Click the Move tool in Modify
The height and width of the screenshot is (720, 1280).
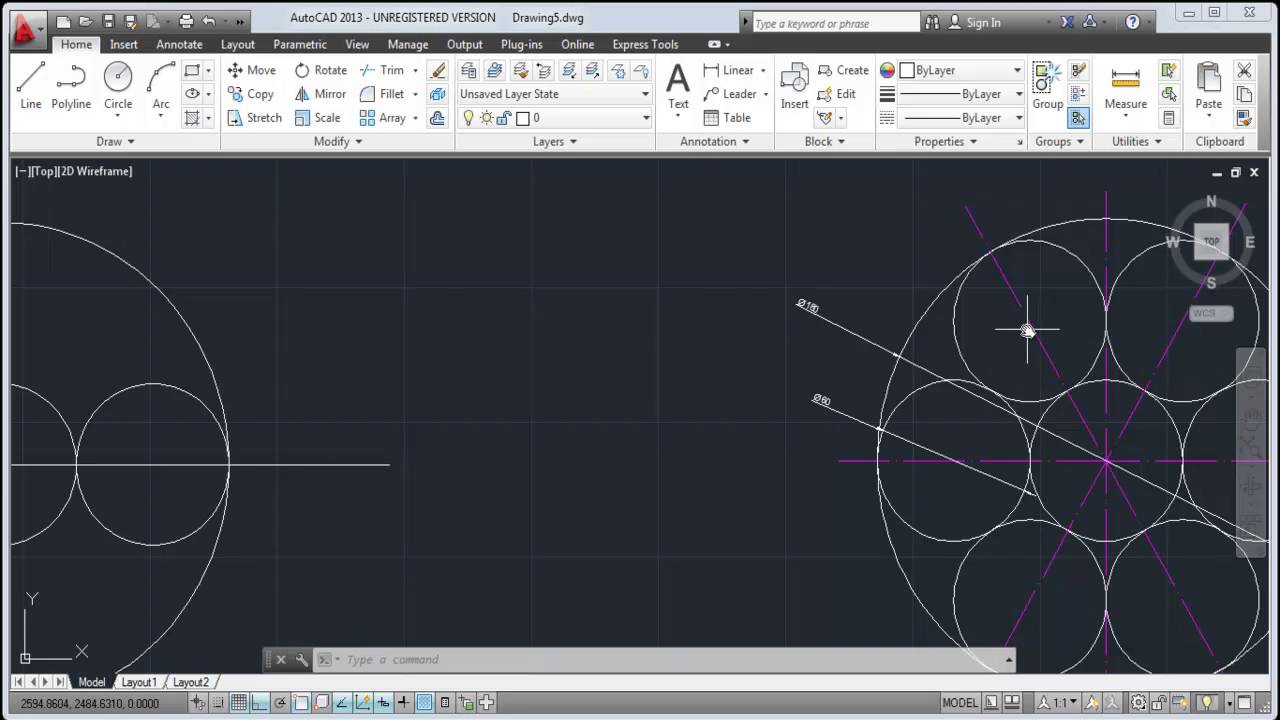point(251,70)
